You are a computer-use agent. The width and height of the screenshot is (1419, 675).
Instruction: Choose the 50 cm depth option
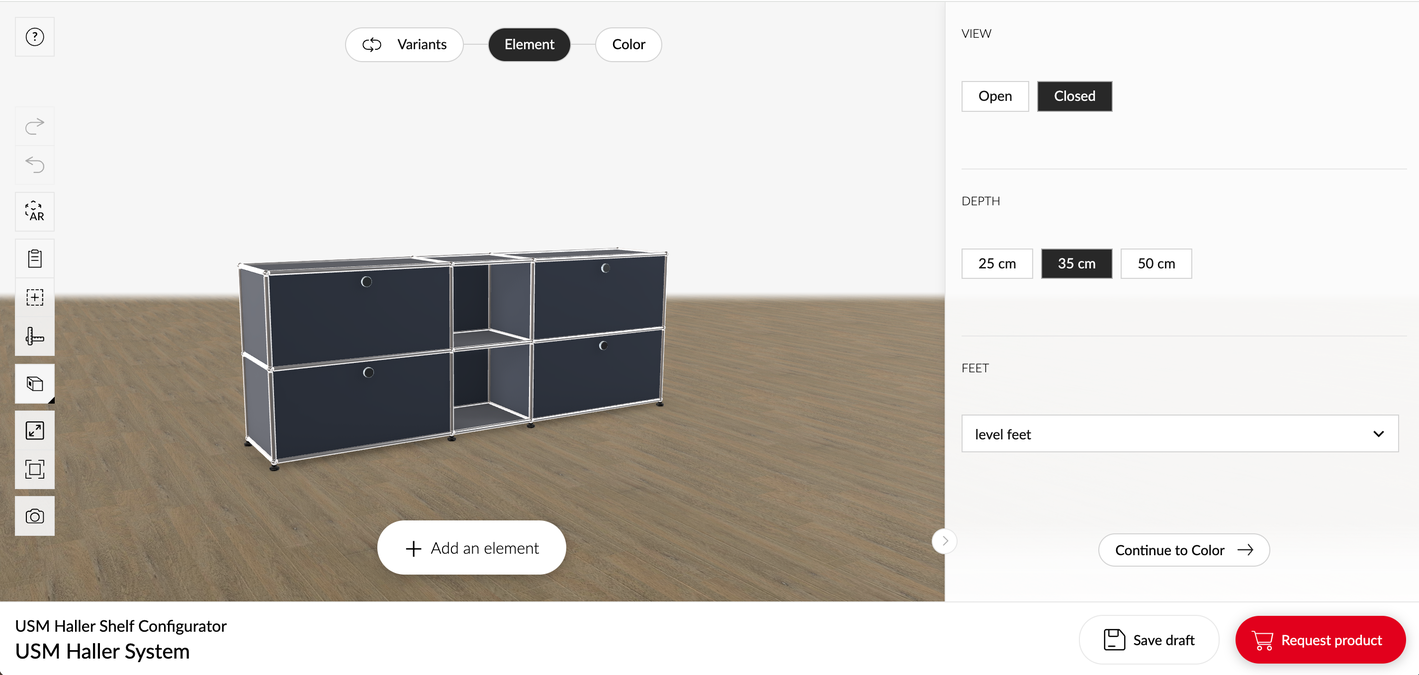click(1155, 263)
